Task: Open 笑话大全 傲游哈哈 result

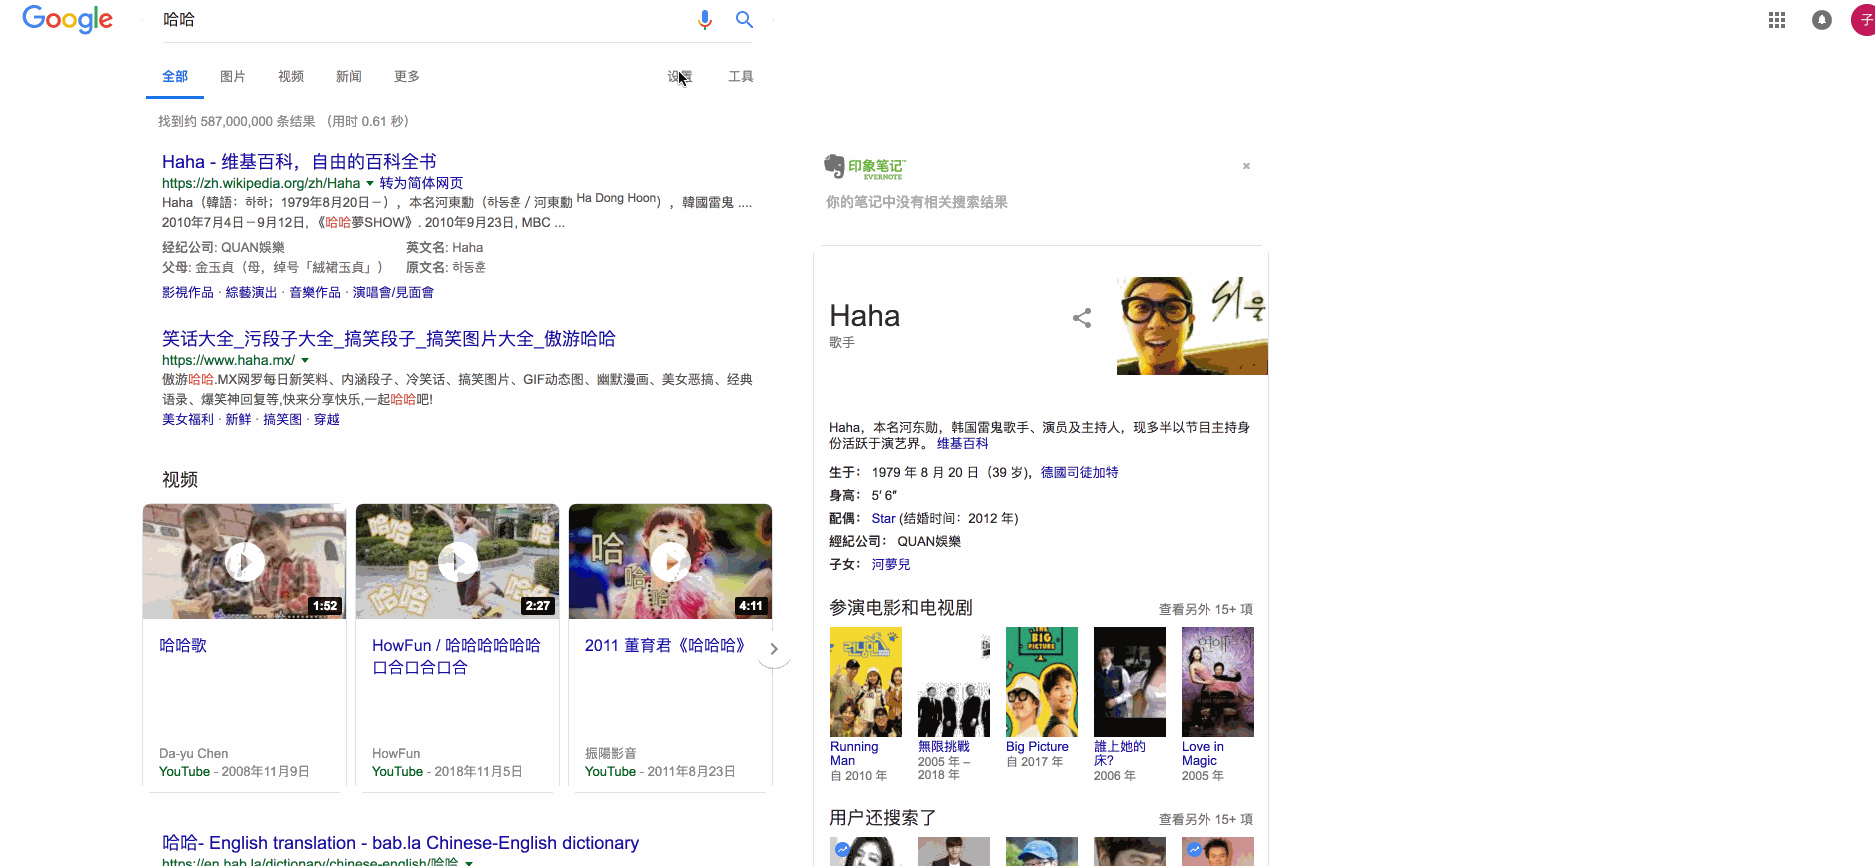Action: coord(389,339)
